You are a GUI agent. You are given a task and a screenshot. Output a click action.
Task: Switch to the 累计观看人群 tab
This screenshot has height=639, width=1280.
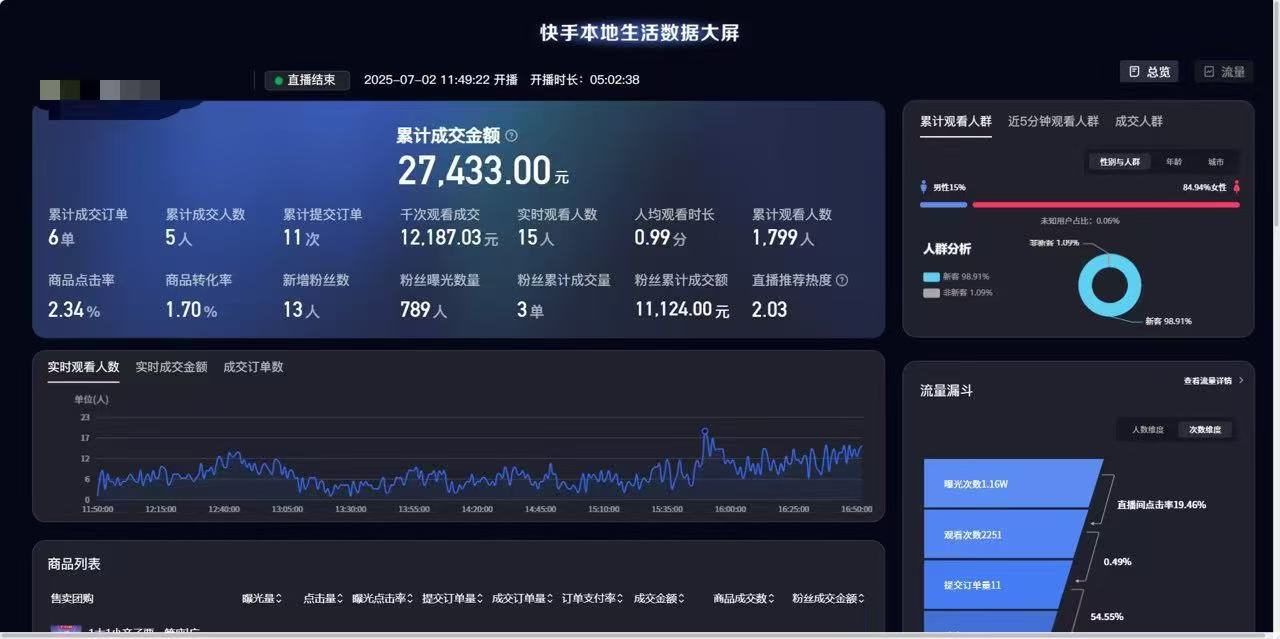(x=956, y=121)
